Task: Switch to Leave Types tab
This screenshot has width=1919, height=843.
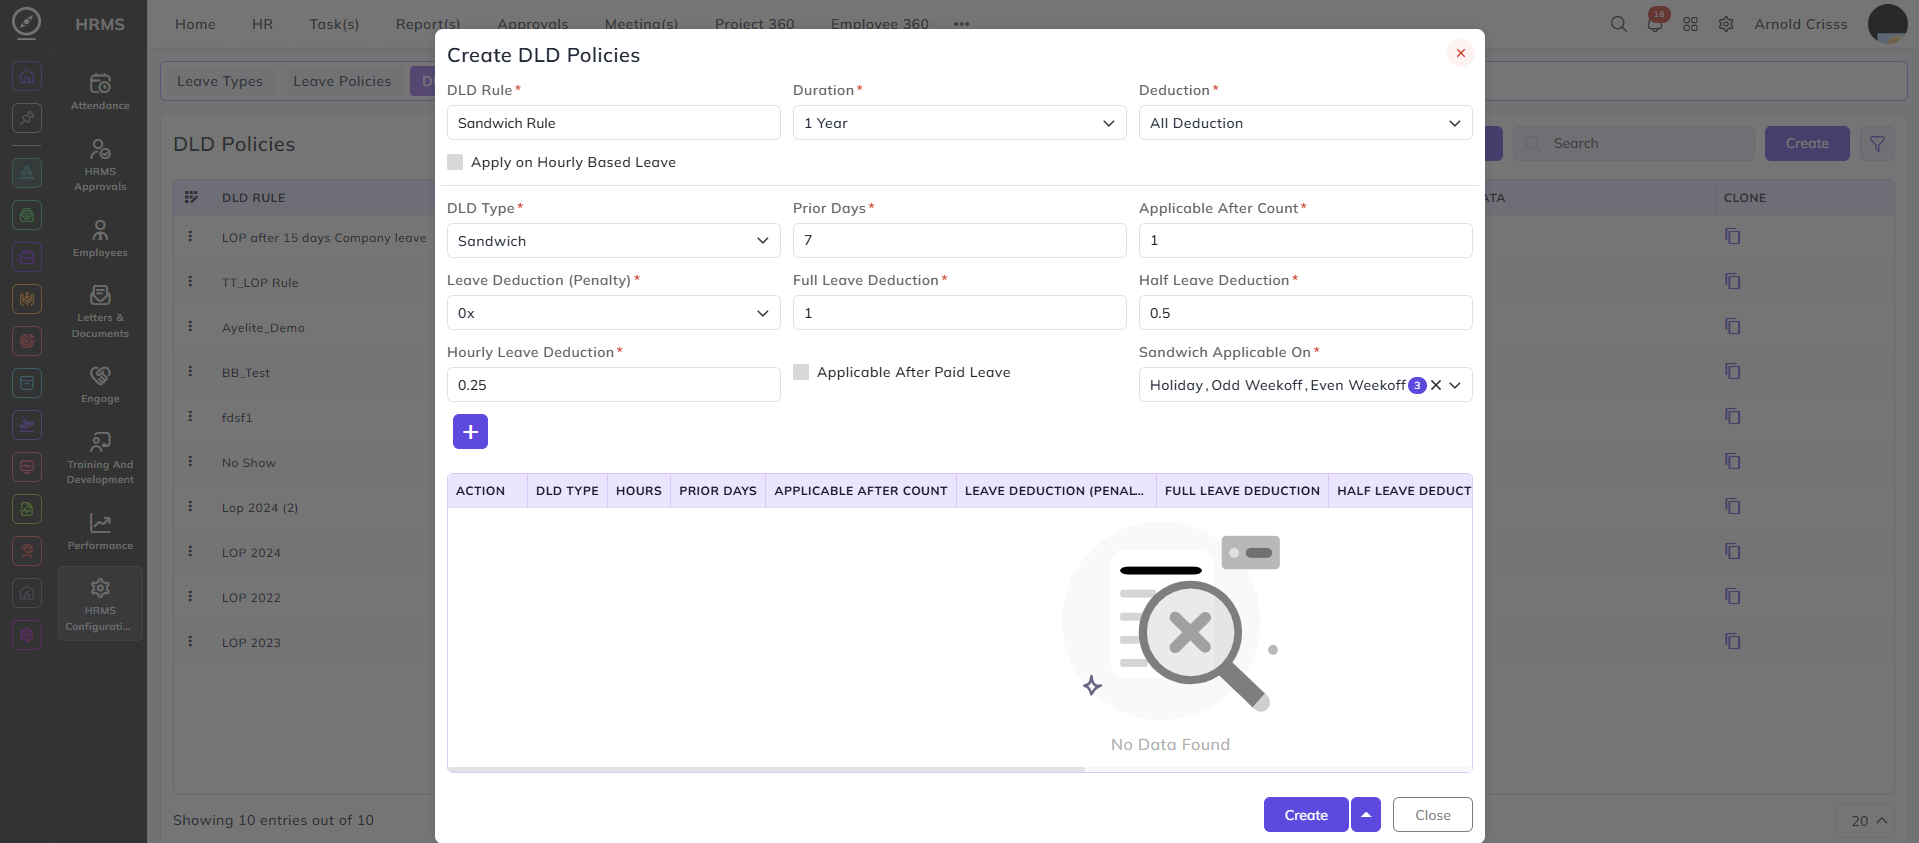Action: pos(220,81)
